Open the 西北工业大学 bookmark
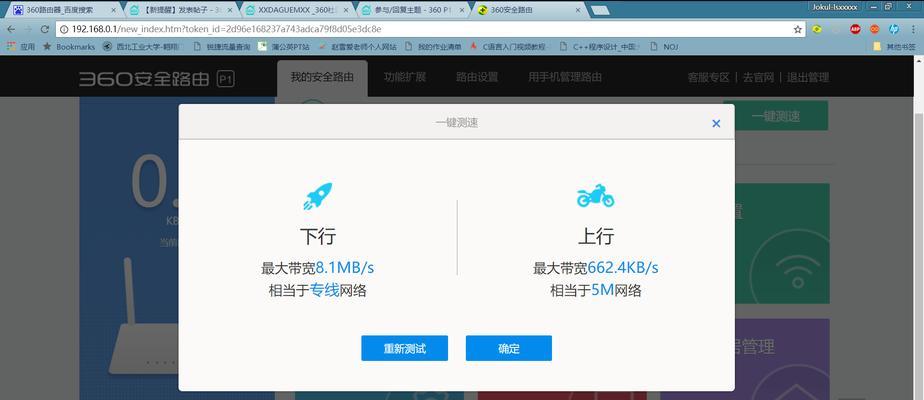This screenshot has height=400, width=924. click(141, 47)
